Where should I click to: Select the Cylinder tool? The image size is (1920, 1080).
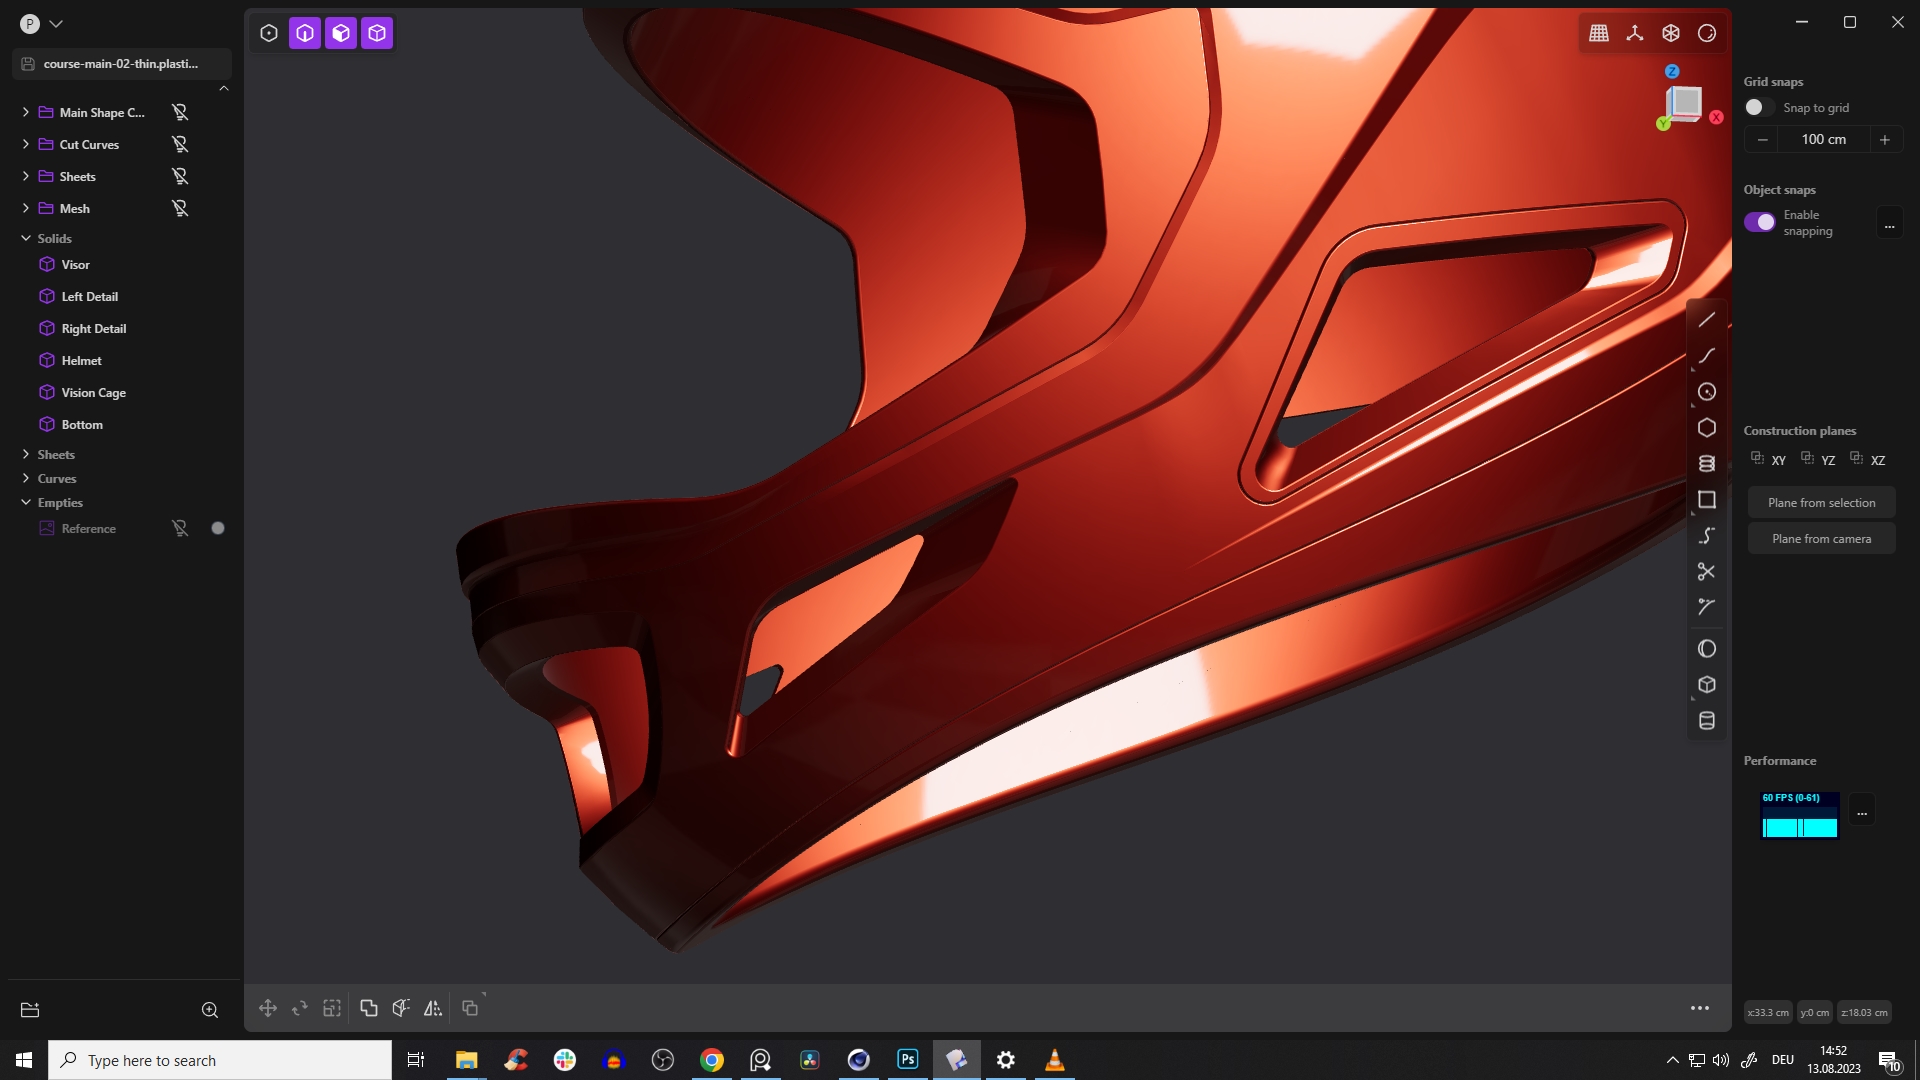tap(1707, 720)
